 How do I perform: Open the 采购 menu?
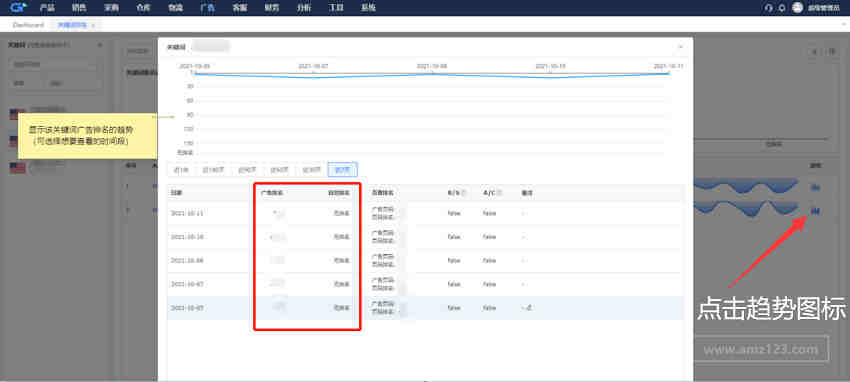tap(111, 8)
